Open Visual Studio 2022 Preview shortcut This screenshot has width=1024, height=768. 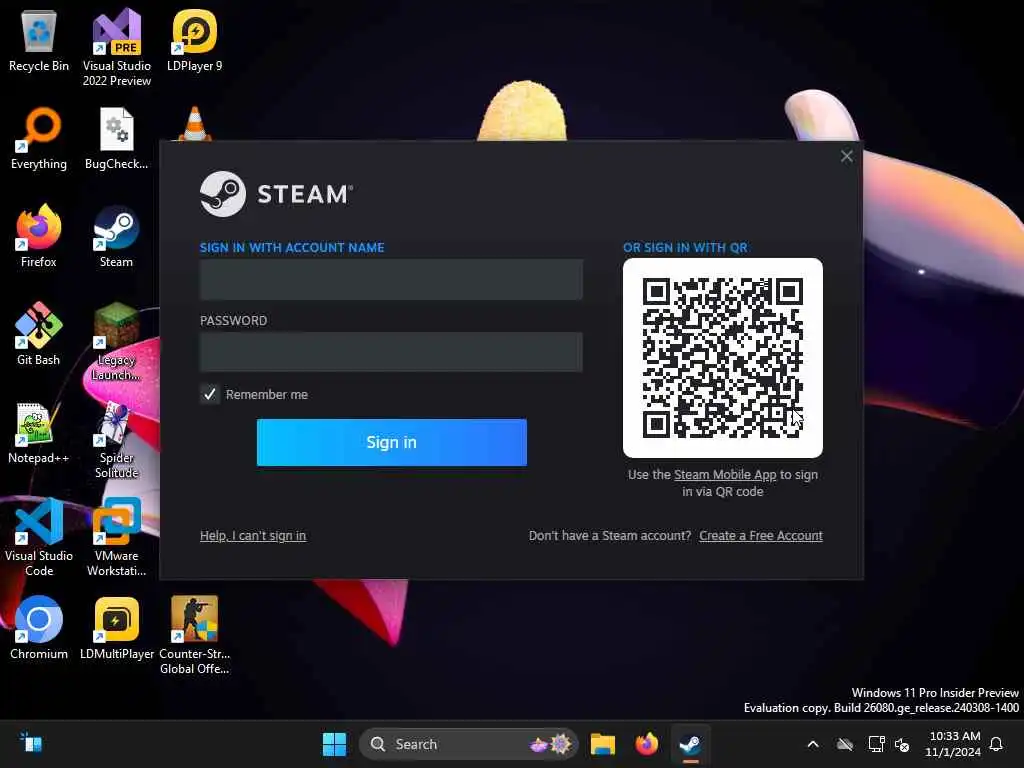coord(116,47)
